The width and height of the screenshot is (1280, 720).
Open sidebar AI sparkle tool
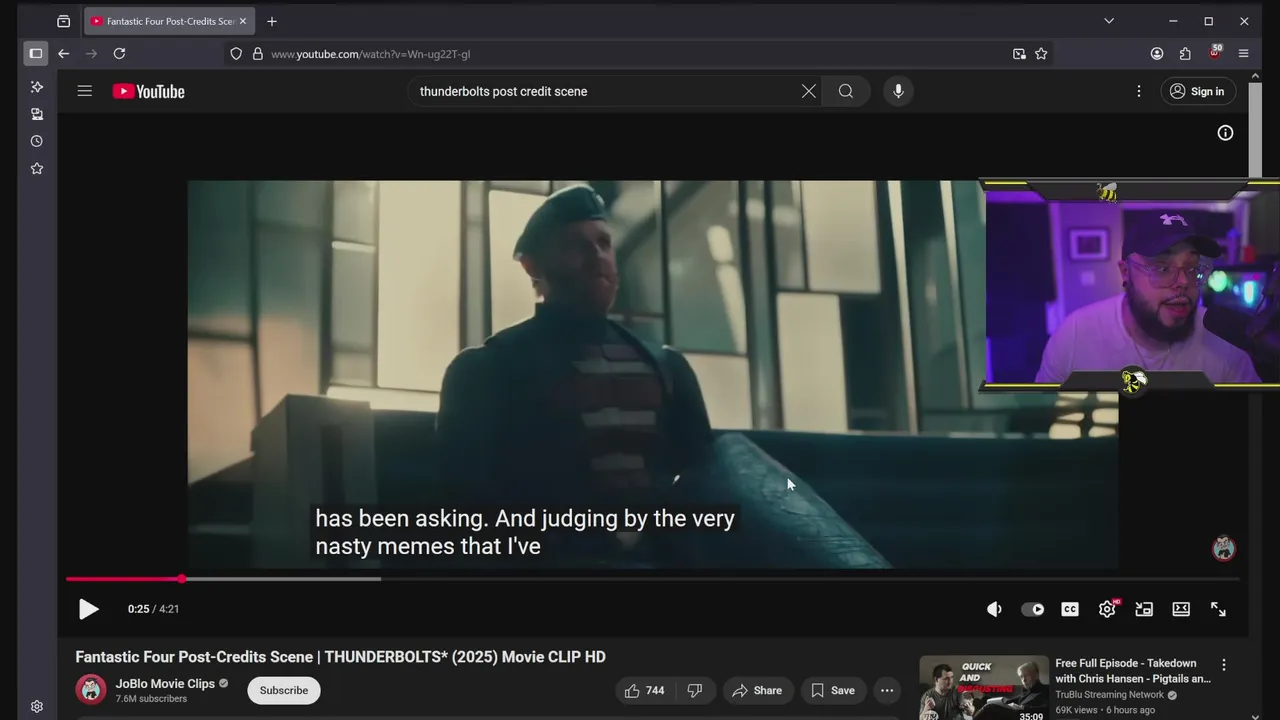(37, 87)
